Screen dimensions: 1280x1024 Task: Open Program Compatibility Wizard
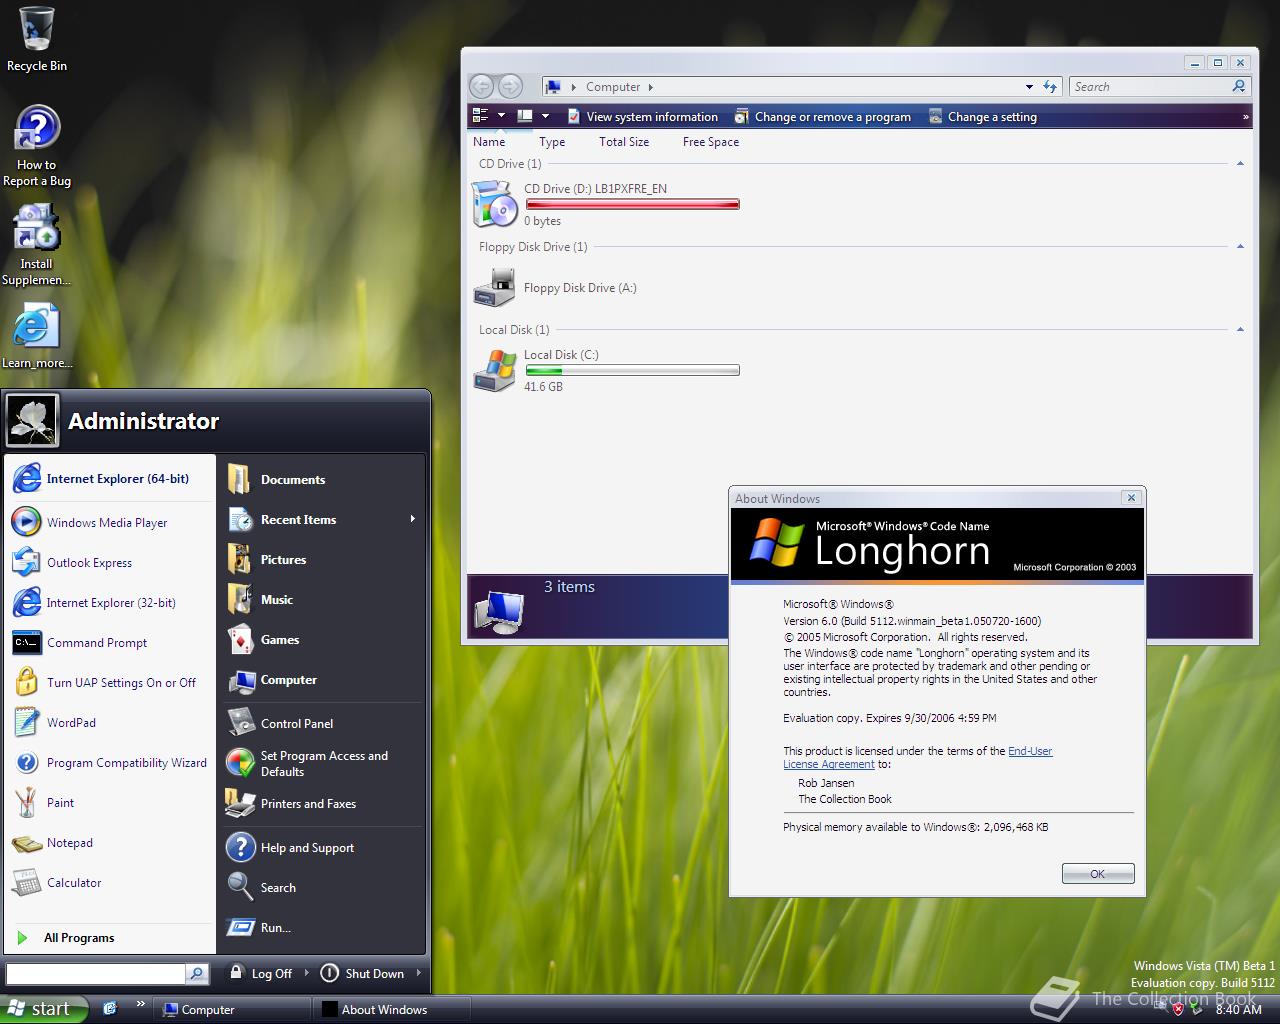pyautogui.click(x=109, y=762)
